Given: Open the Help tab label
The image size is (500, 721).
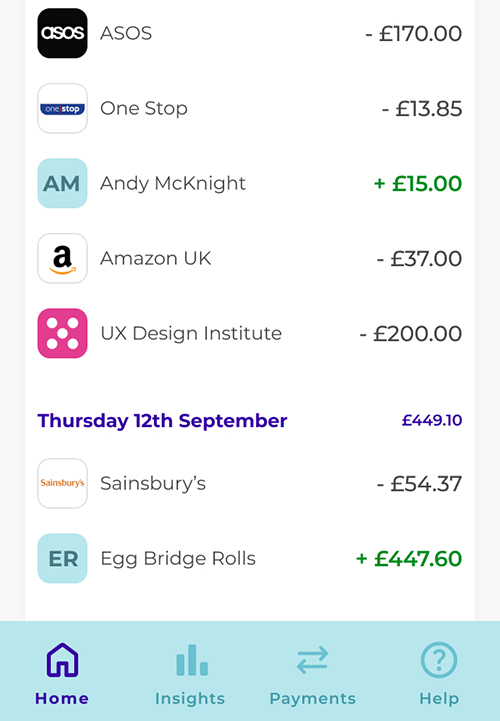Looking at the screenshot, I should click(439, 699).
